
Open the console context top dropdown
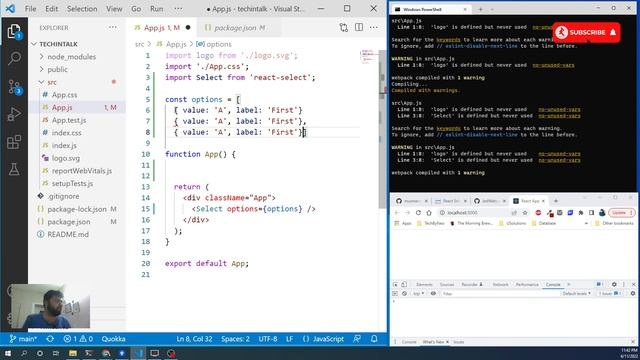[418, 293]
